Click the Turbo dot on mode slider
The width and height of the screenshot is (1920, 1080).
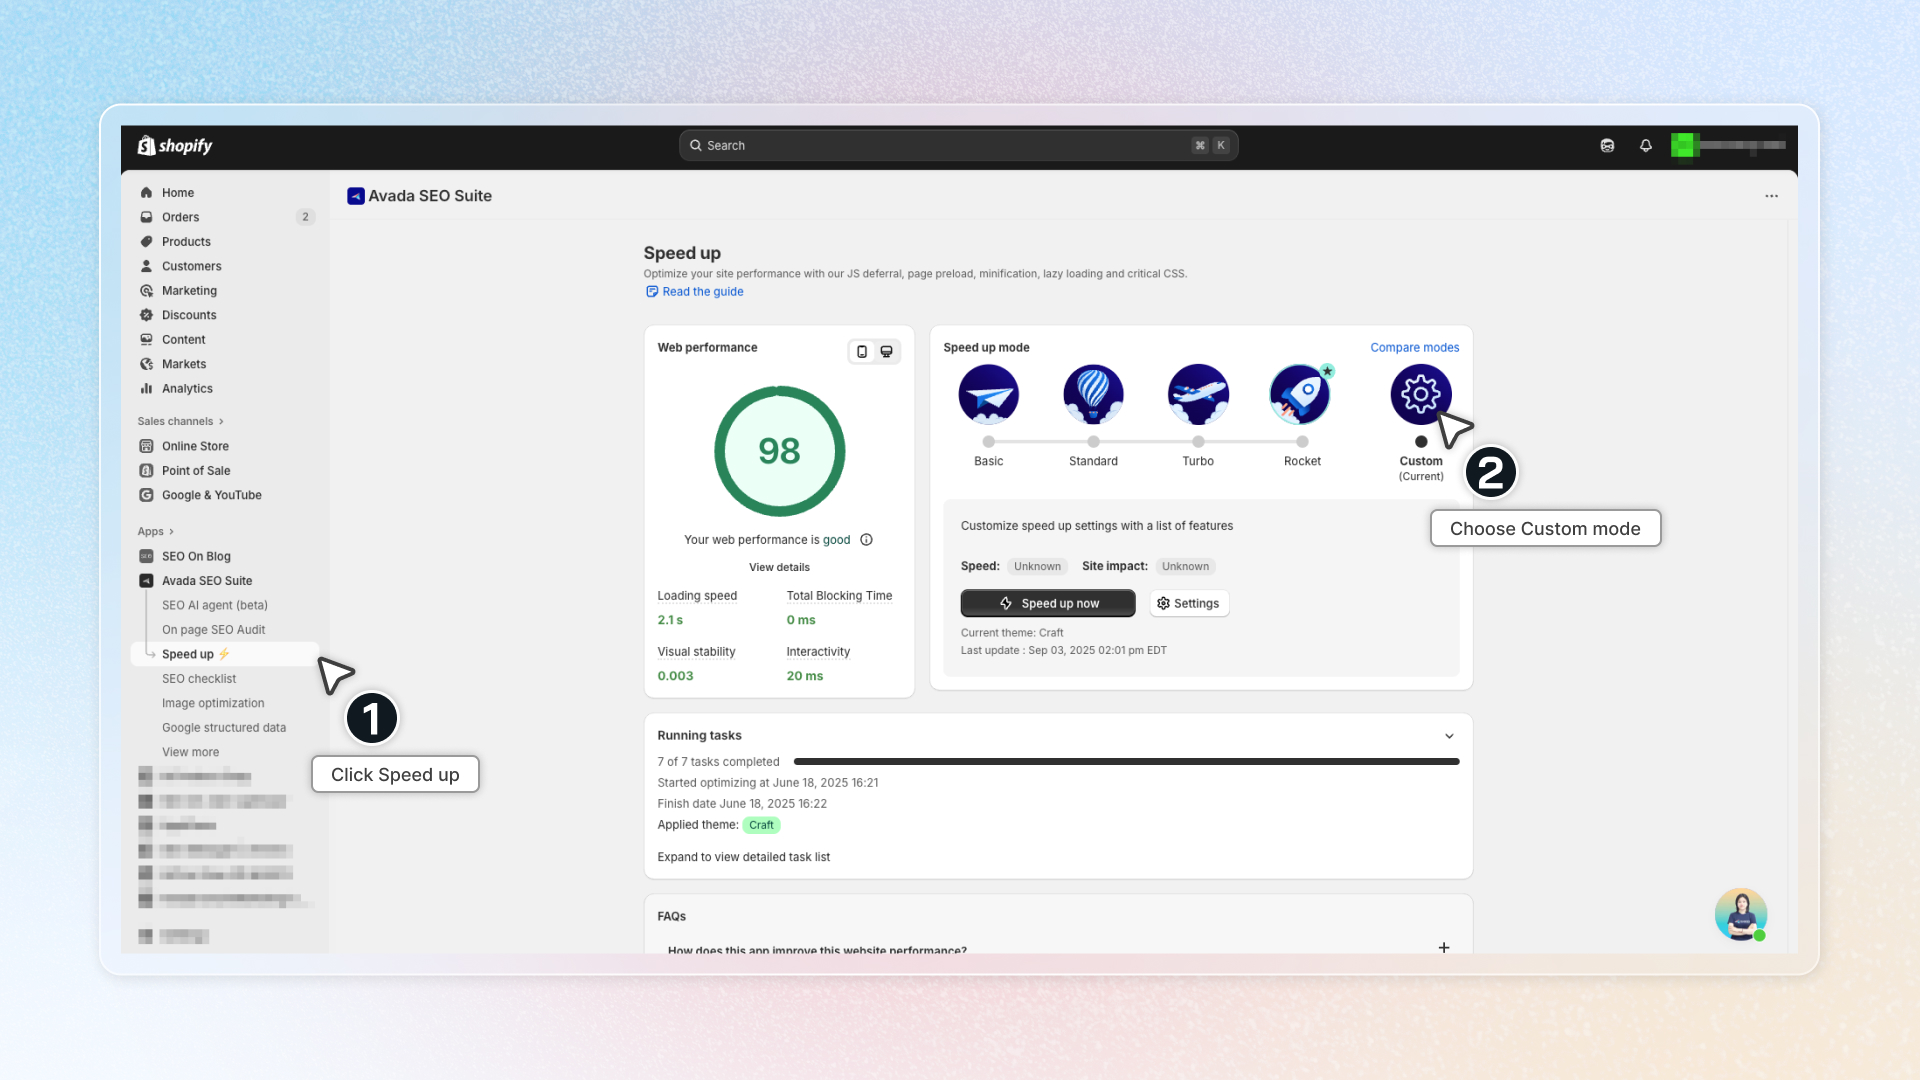pos(1198,442)
